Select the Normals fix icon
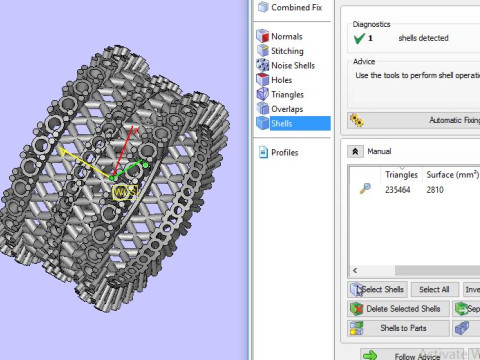This screenshot has height=360, width=480. tap(263, 36)
